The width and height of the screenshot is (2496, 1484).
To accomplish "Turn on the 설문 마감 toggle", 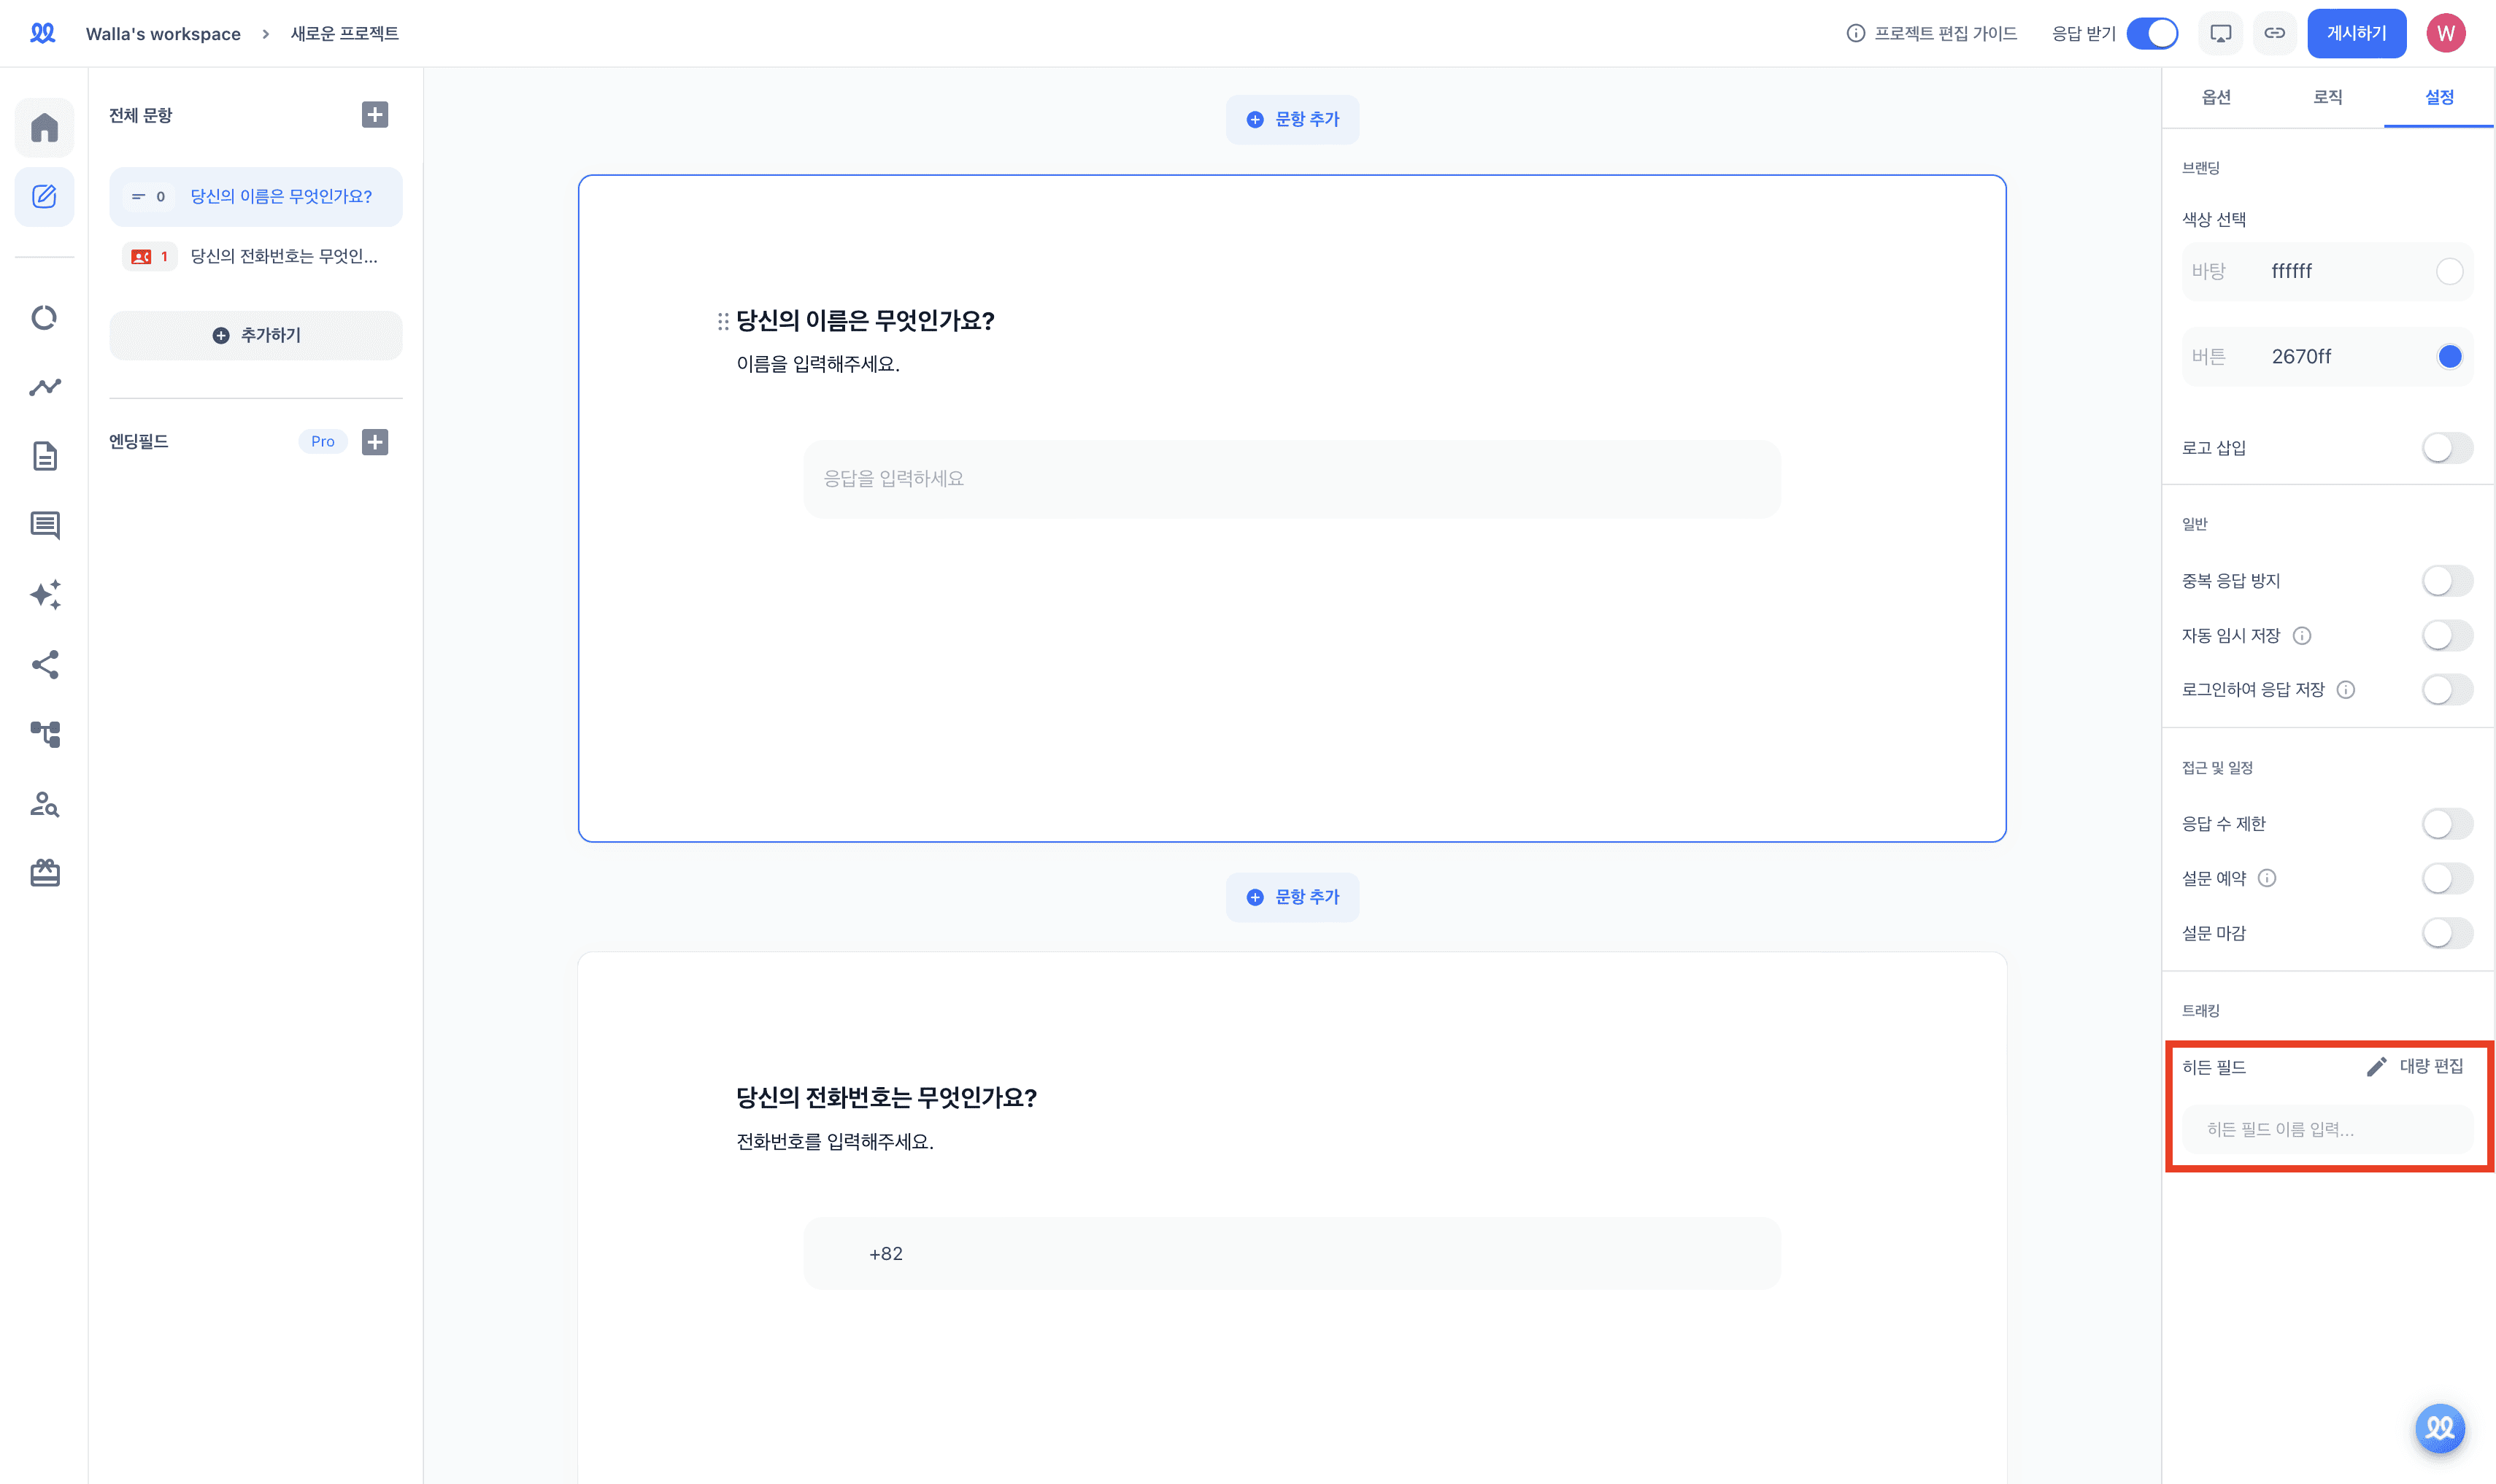I will tap(2446, 933).
